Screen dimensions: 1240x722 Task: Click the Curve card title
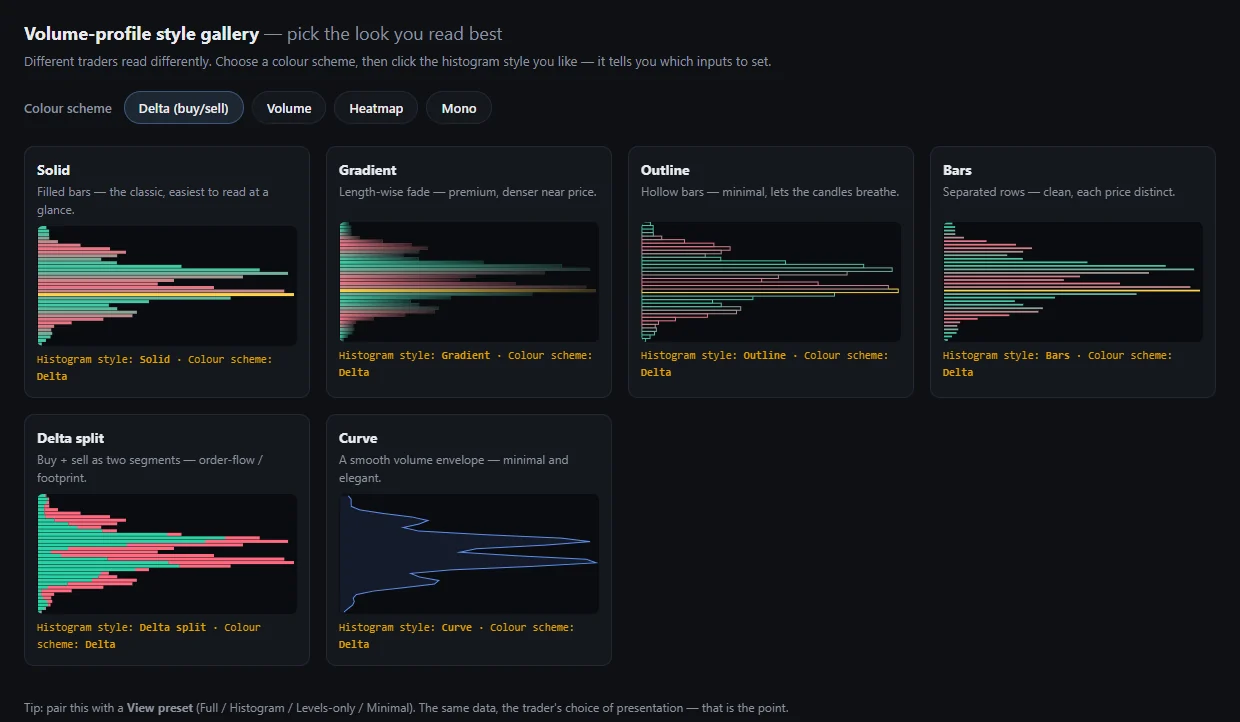click(358, 438)
